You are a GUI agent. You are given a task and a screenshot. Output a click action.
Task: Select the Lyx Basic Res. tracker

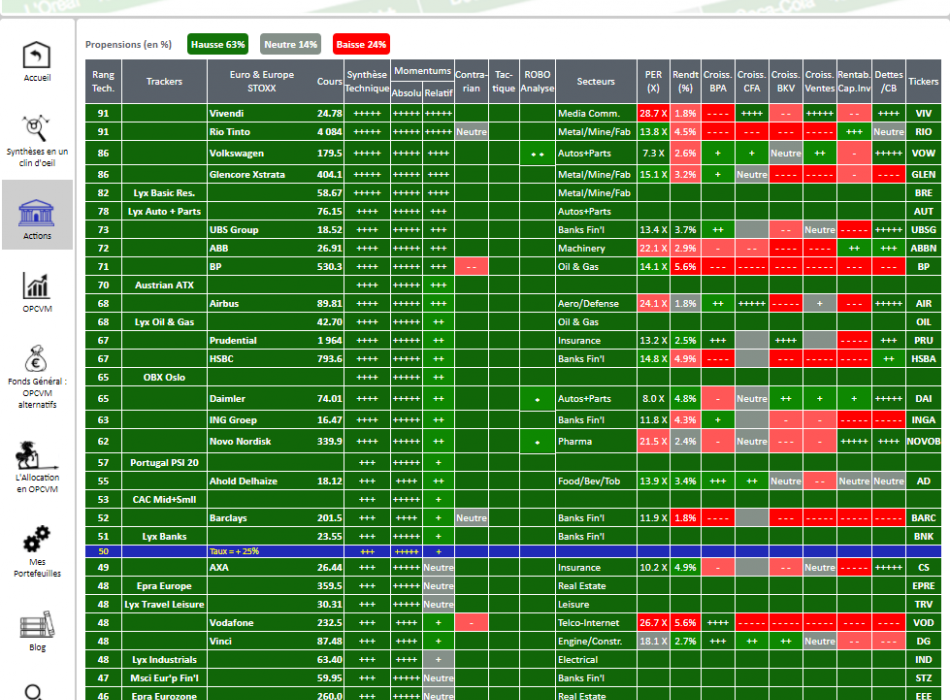click(164, 193)
